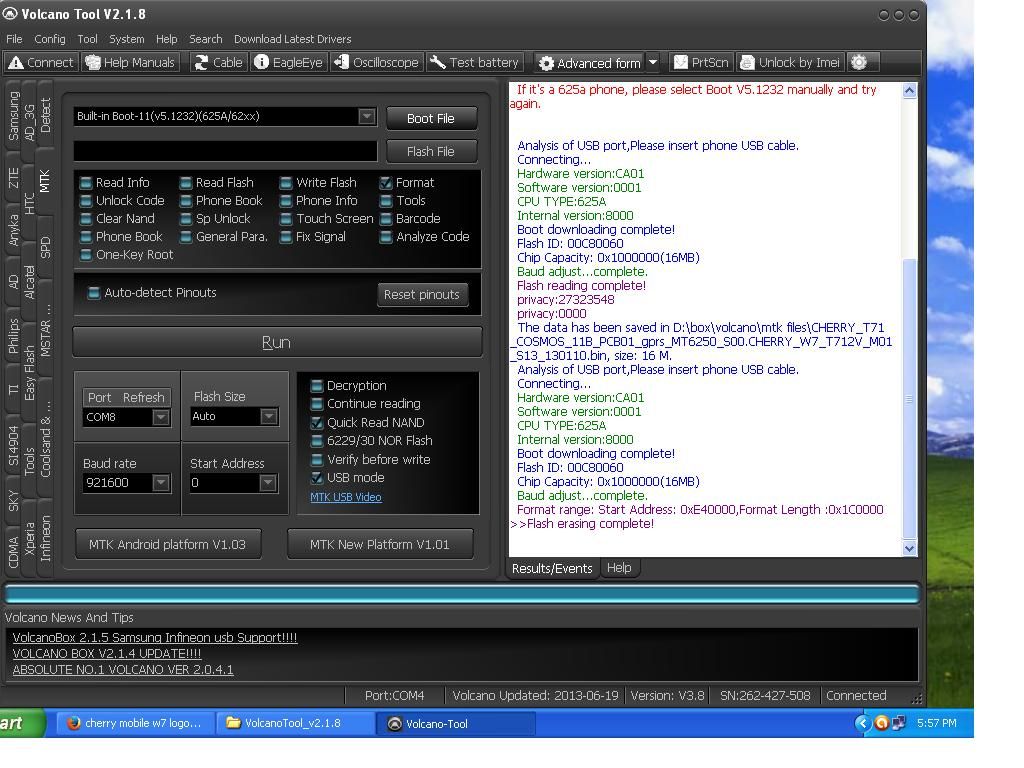Open Help Manuals from toolbar
Image resolution: width=1024 pixels, height=768 pixels.
click(131, 62)
